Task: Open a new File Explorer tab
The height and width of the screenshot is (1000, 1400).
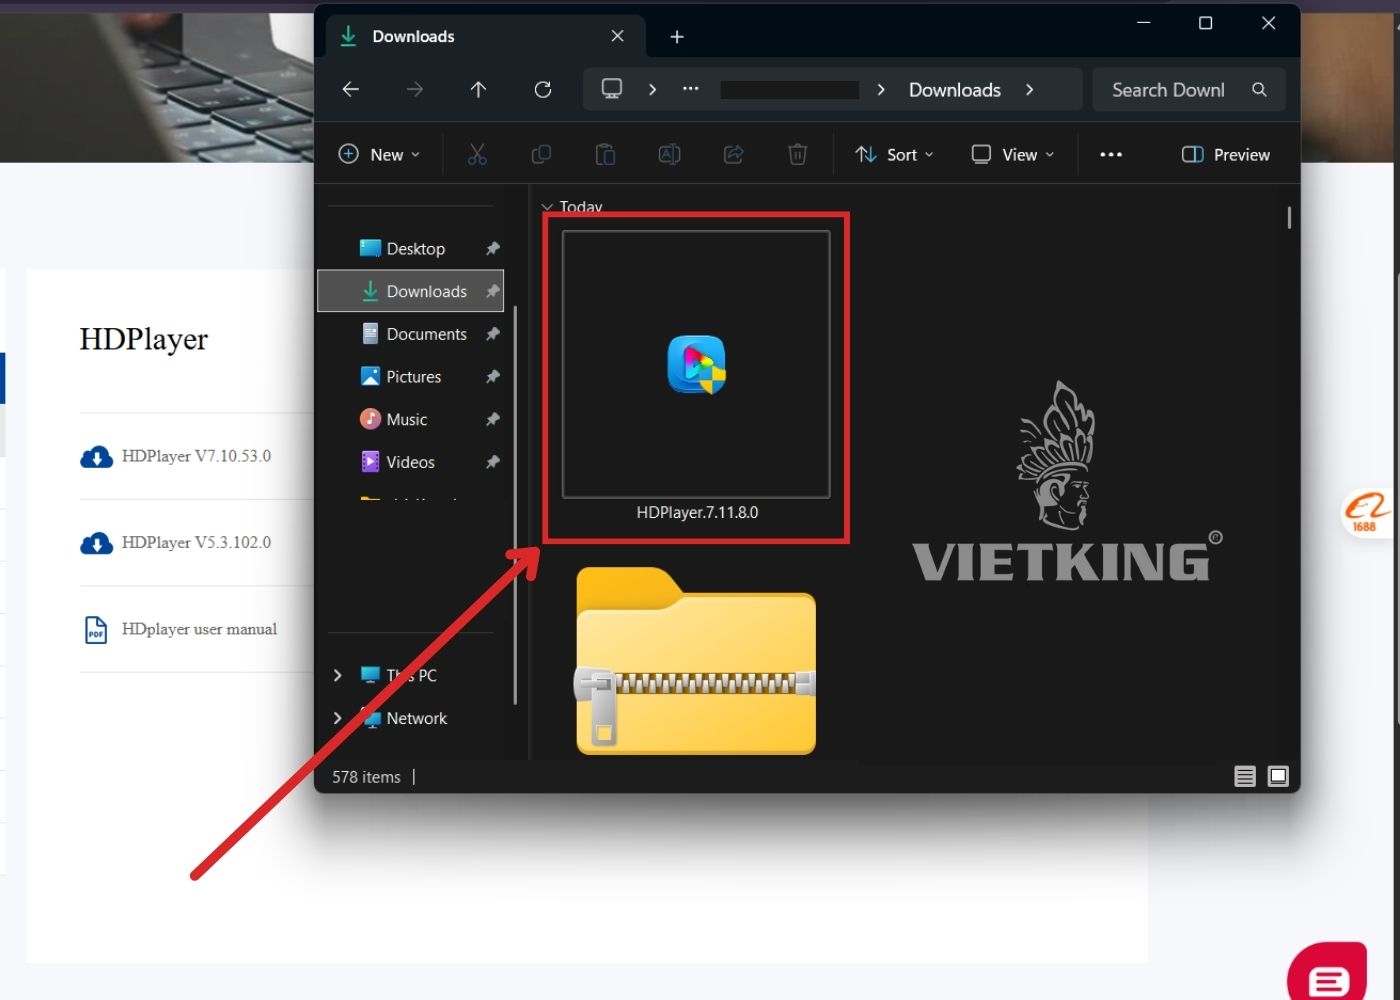Action: (677, 36)
